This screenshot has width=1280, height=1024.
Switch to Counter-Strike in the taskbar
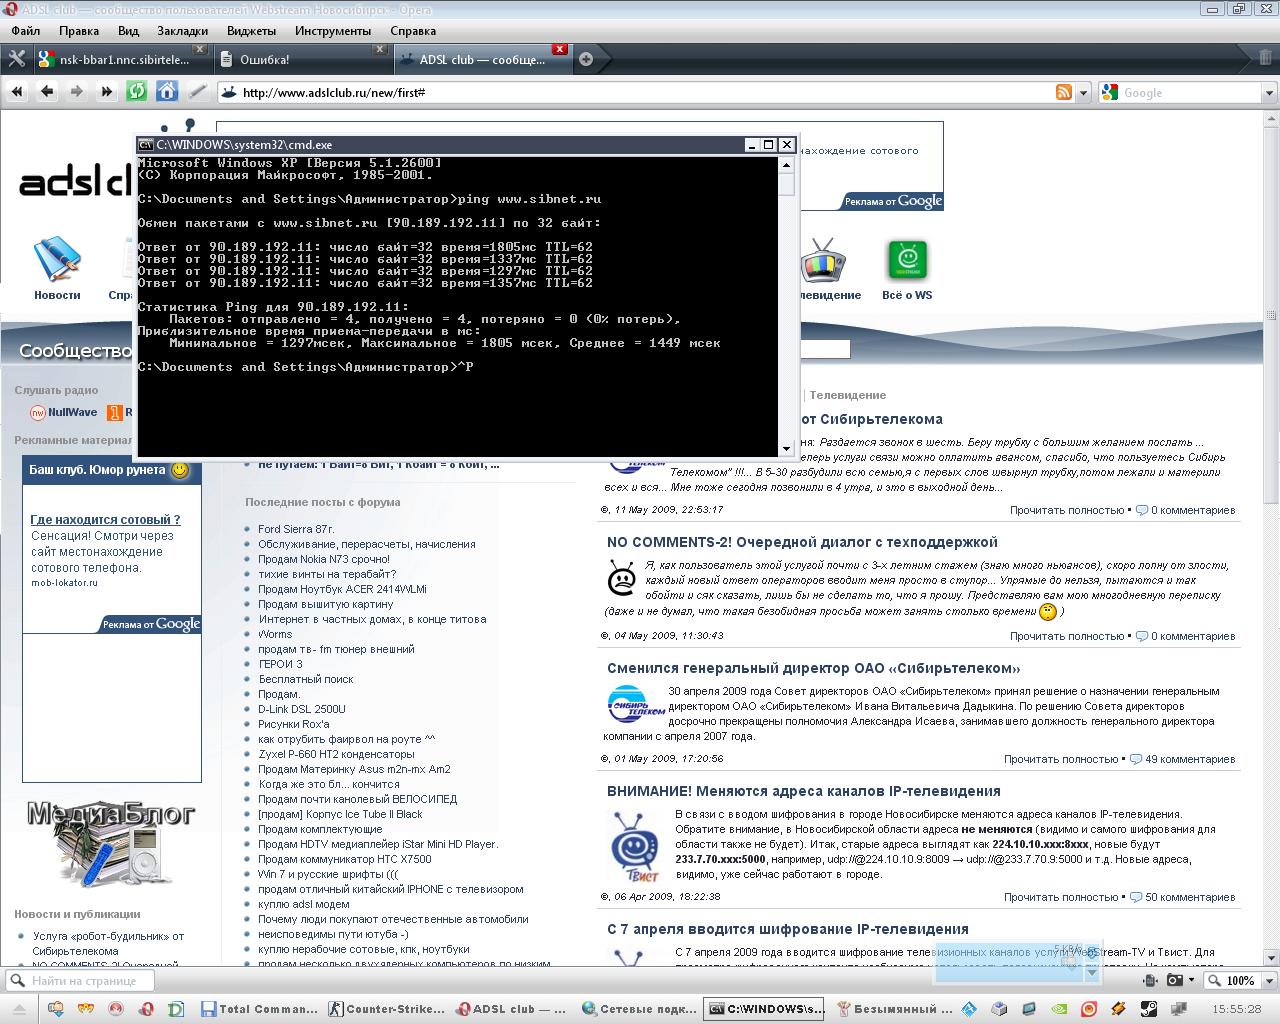[x=387, y=1009]
